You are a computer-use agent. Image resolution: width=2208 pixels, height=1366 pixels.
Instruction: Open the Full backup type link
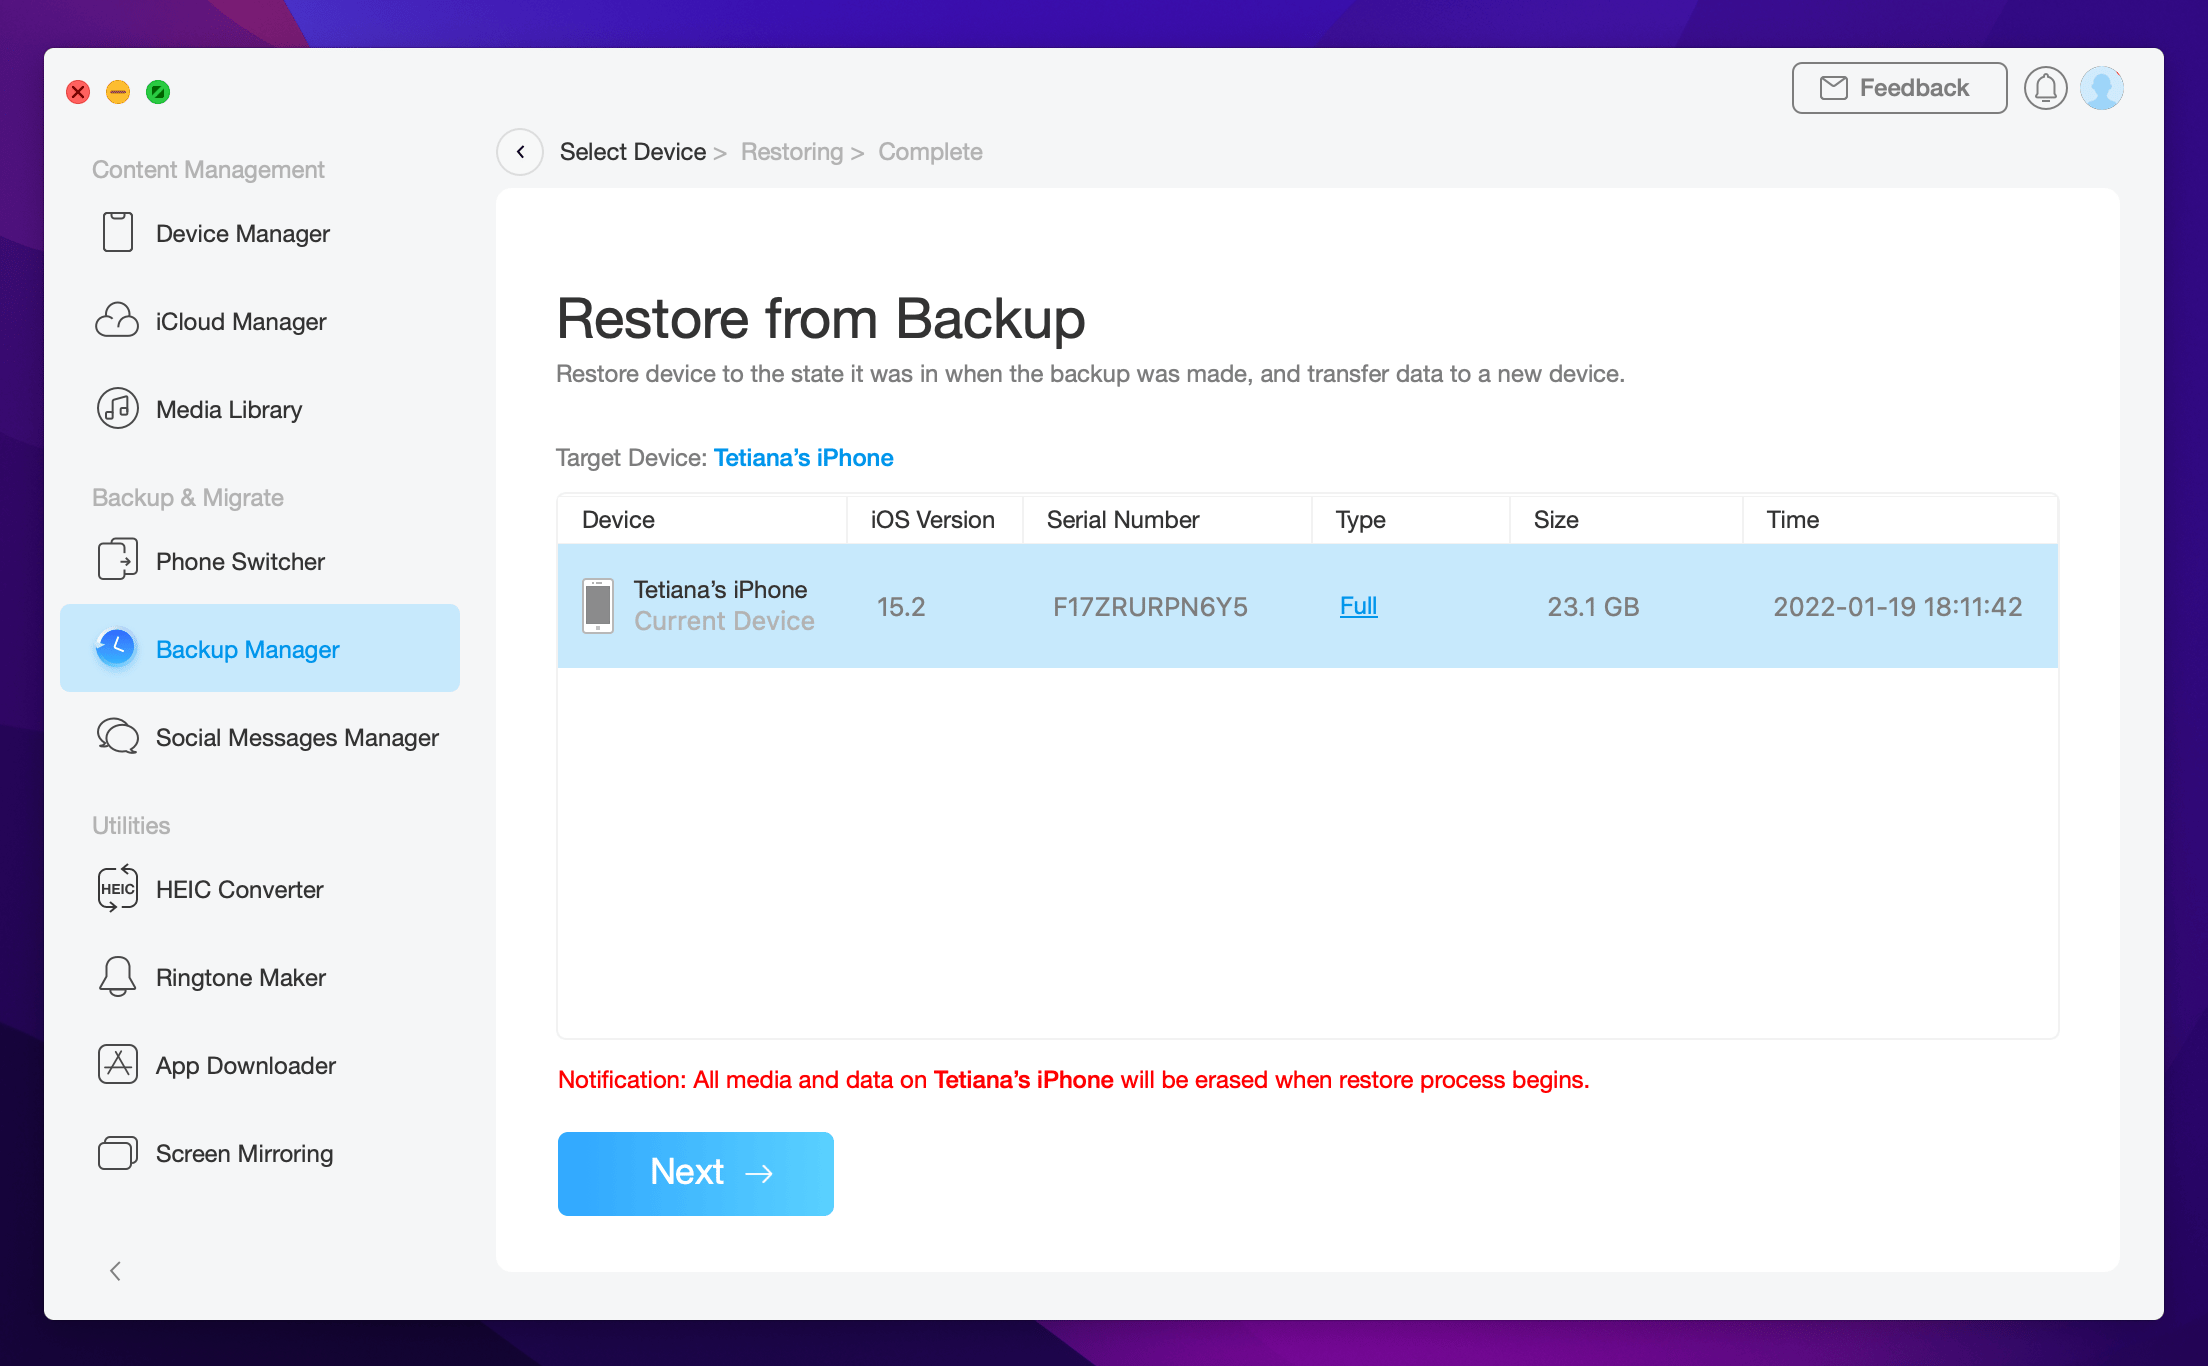pyautogui.click(x=1358, y=606)
